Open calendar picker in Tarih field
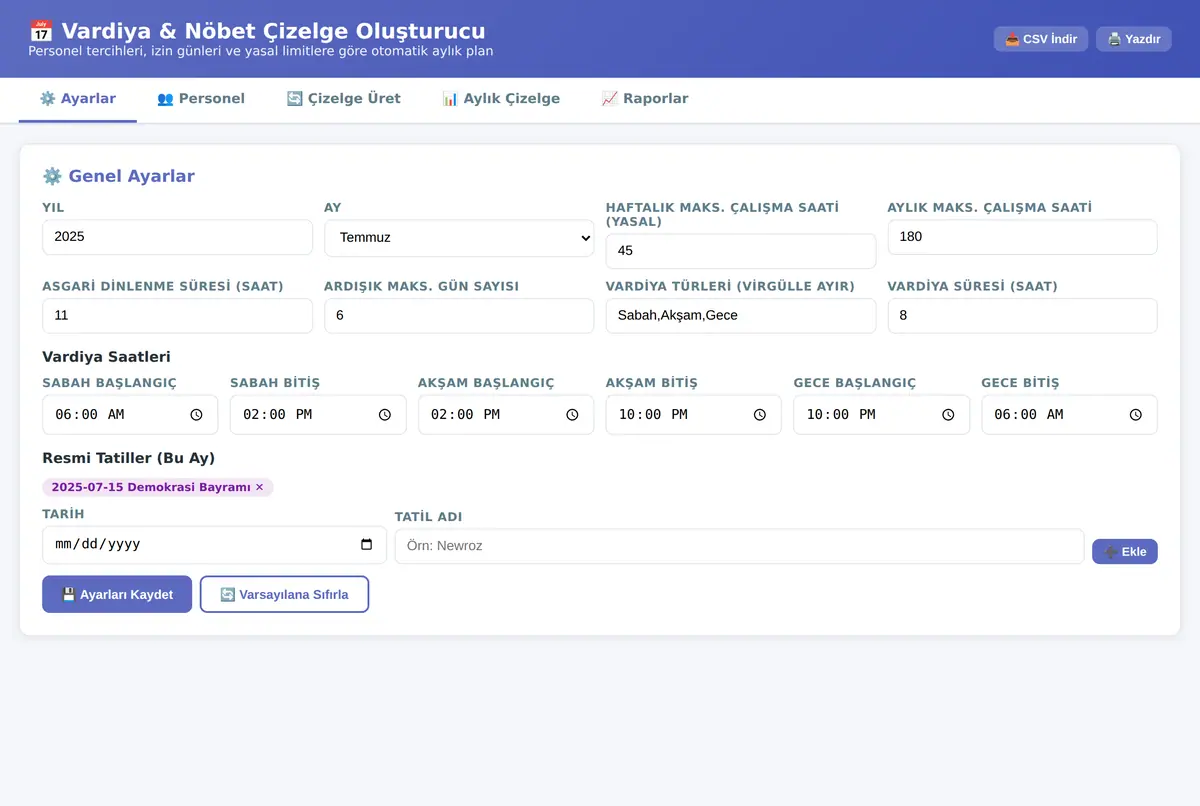This screenshot has height=806, width=1200. click(x=367, y=545)
